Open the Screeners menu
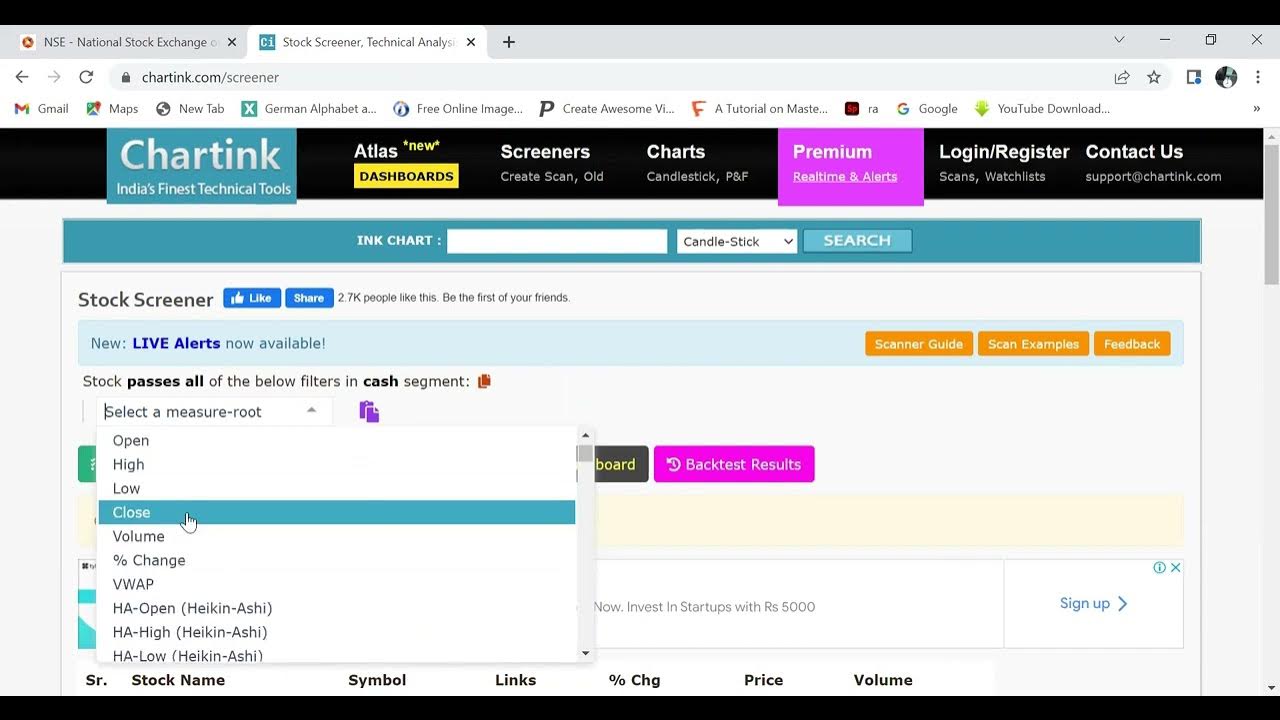 (x=552, y=164)
